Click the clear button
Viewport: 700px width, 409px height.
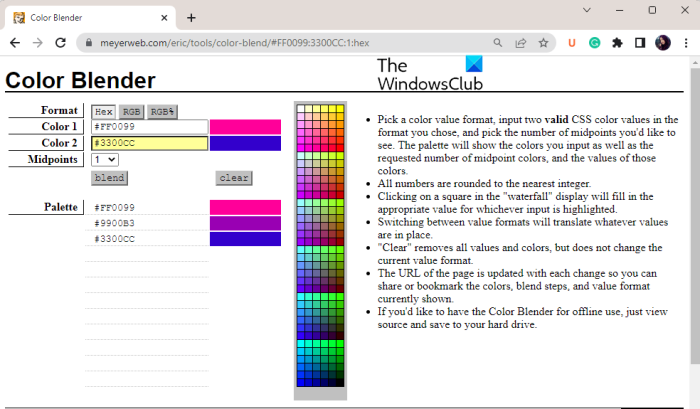tap(234, 178)
